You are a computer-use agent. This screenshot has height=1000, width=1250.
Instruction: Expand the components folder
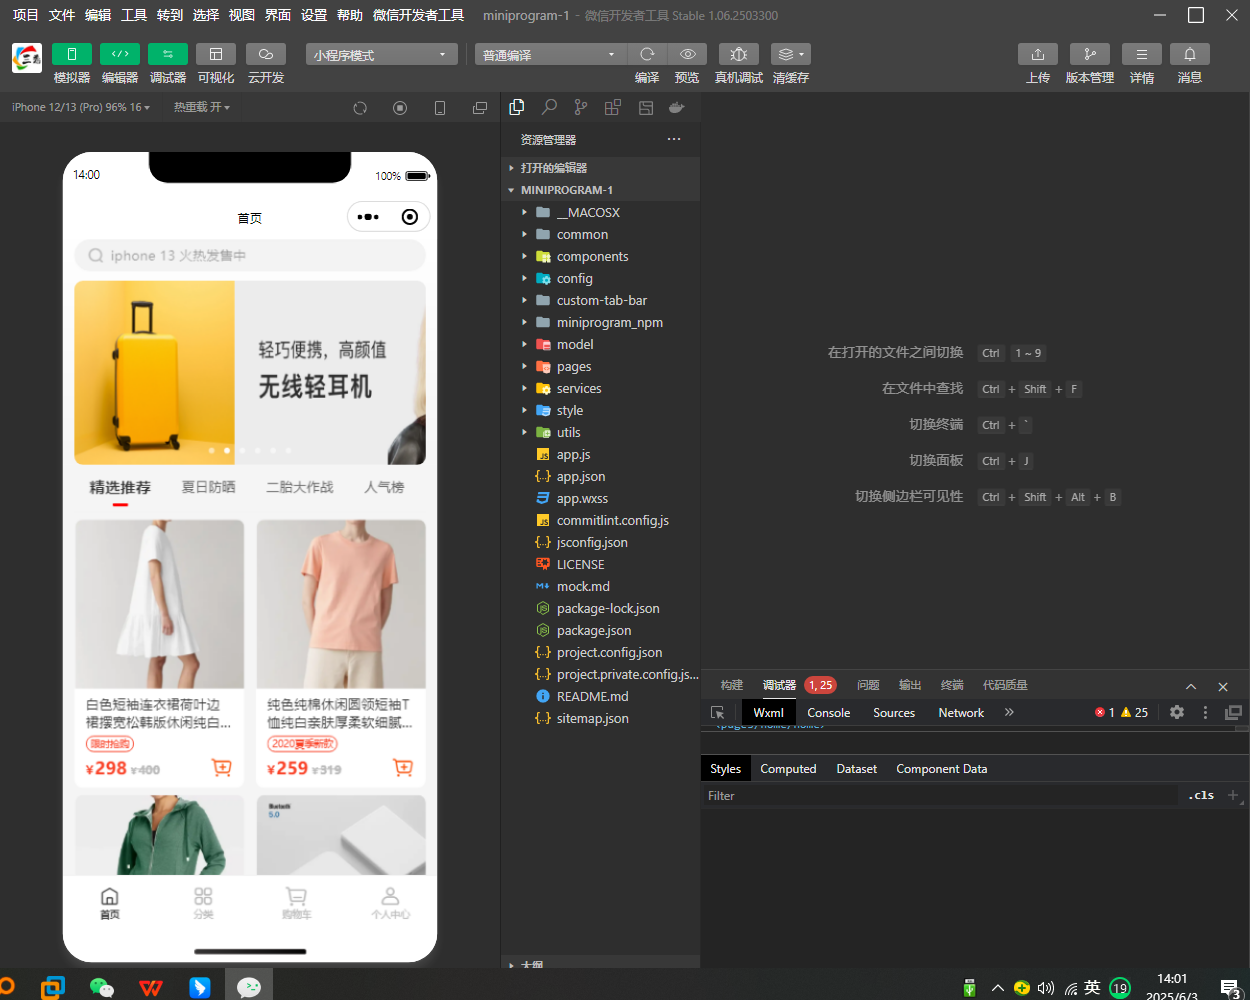[600, 256]
